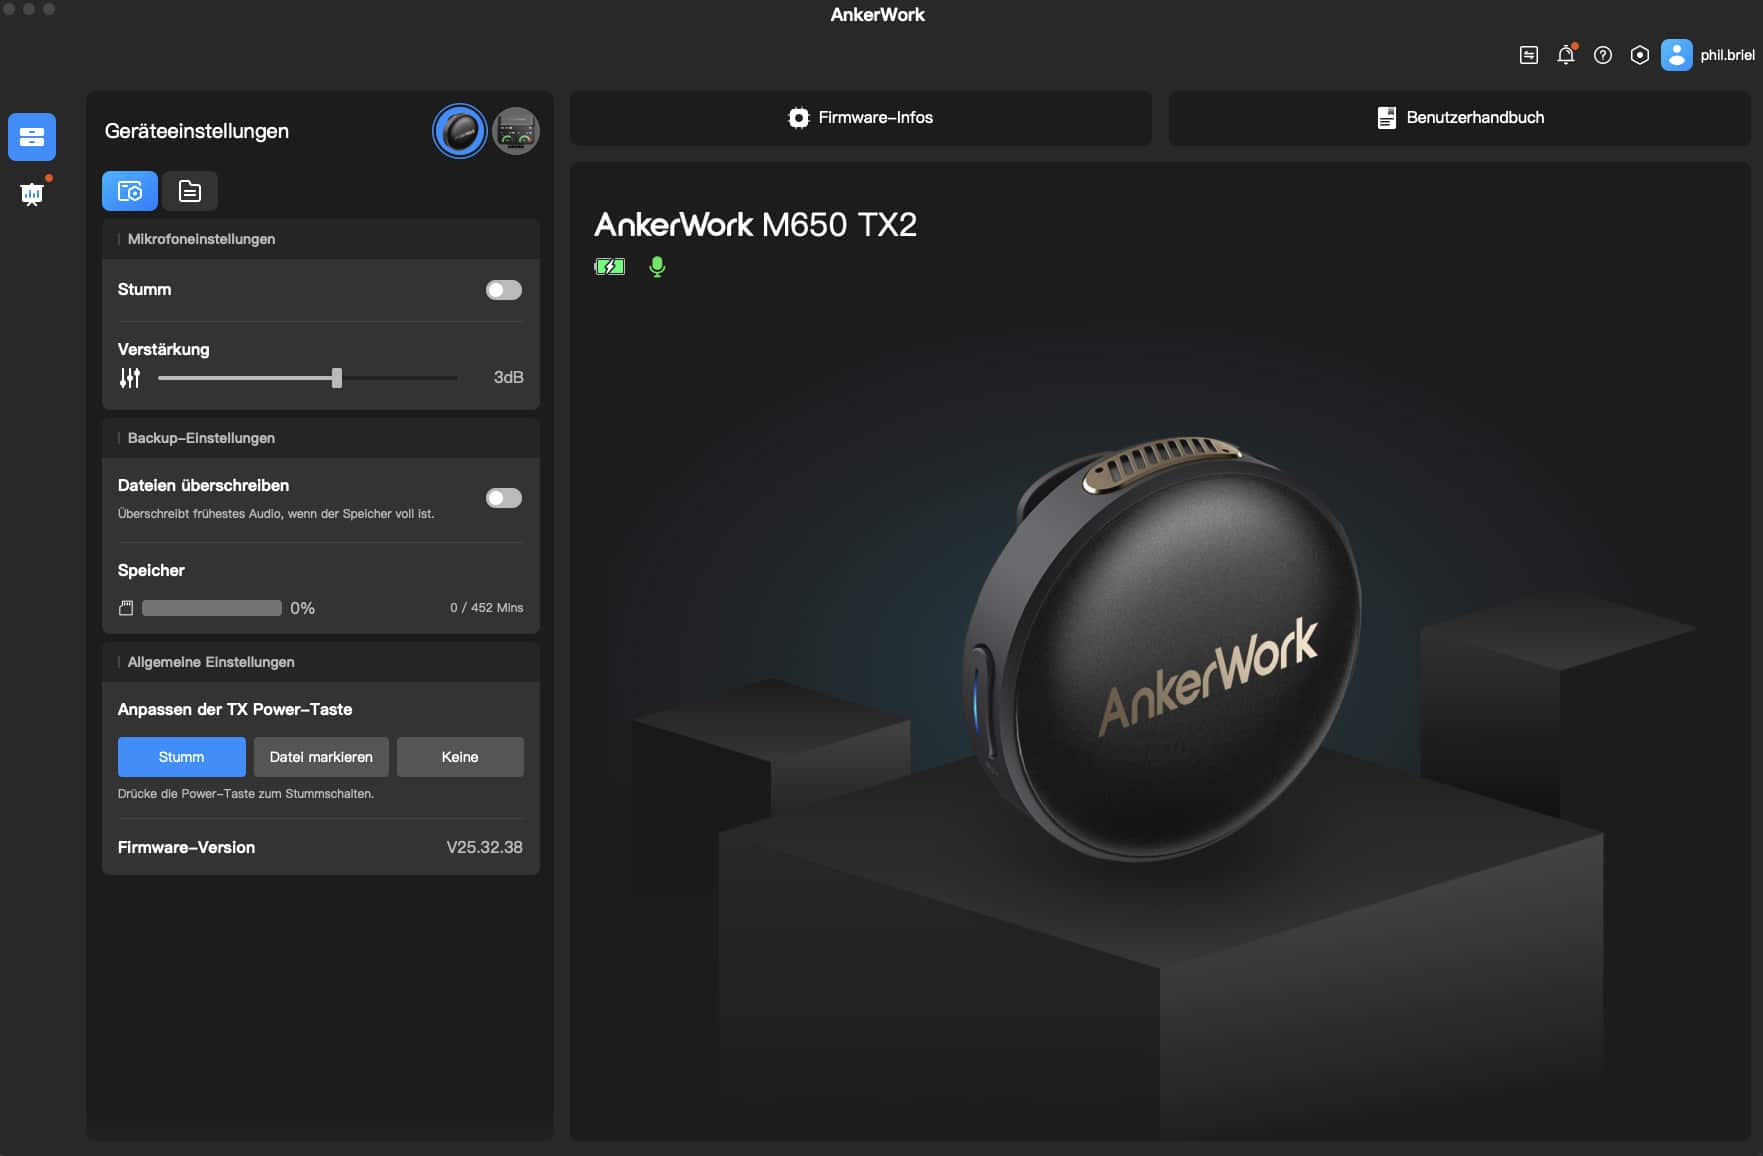Open the Benutzerhandbuch
Screen dimensions: 1763x1156
[1459, 118]
